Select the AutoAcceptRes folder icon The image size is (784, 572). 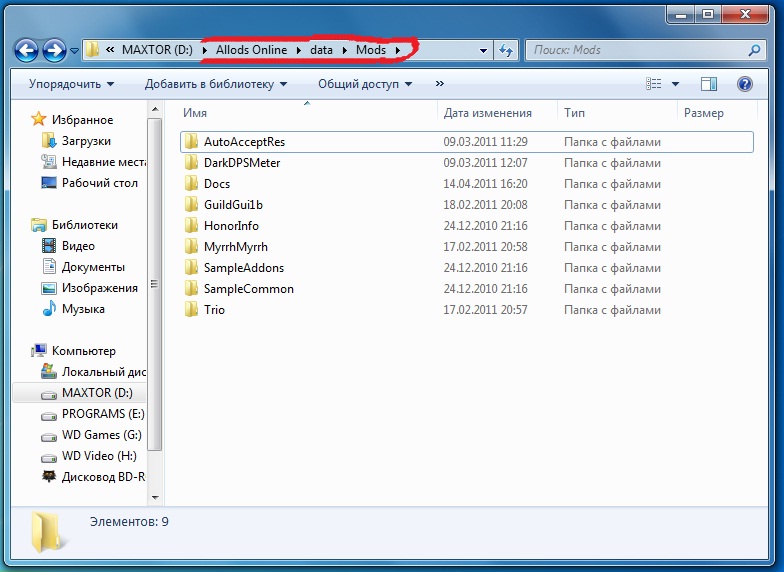point(191,142)
